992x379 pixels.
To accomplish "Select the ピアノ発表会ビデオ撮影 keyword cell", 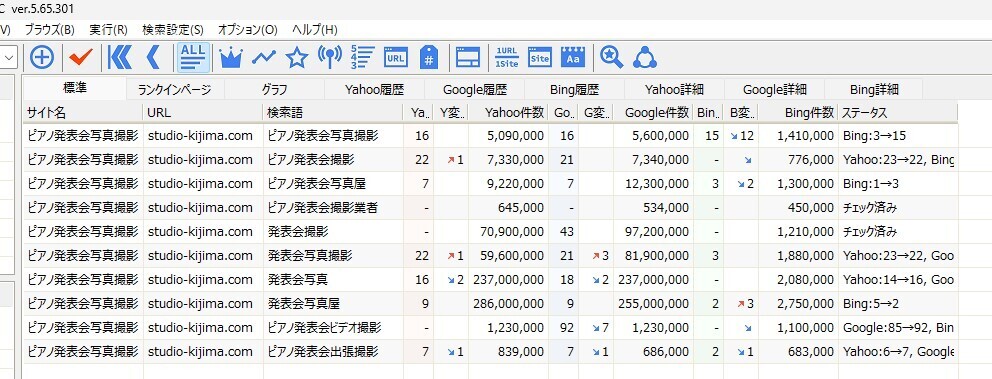I will point(333,328).
